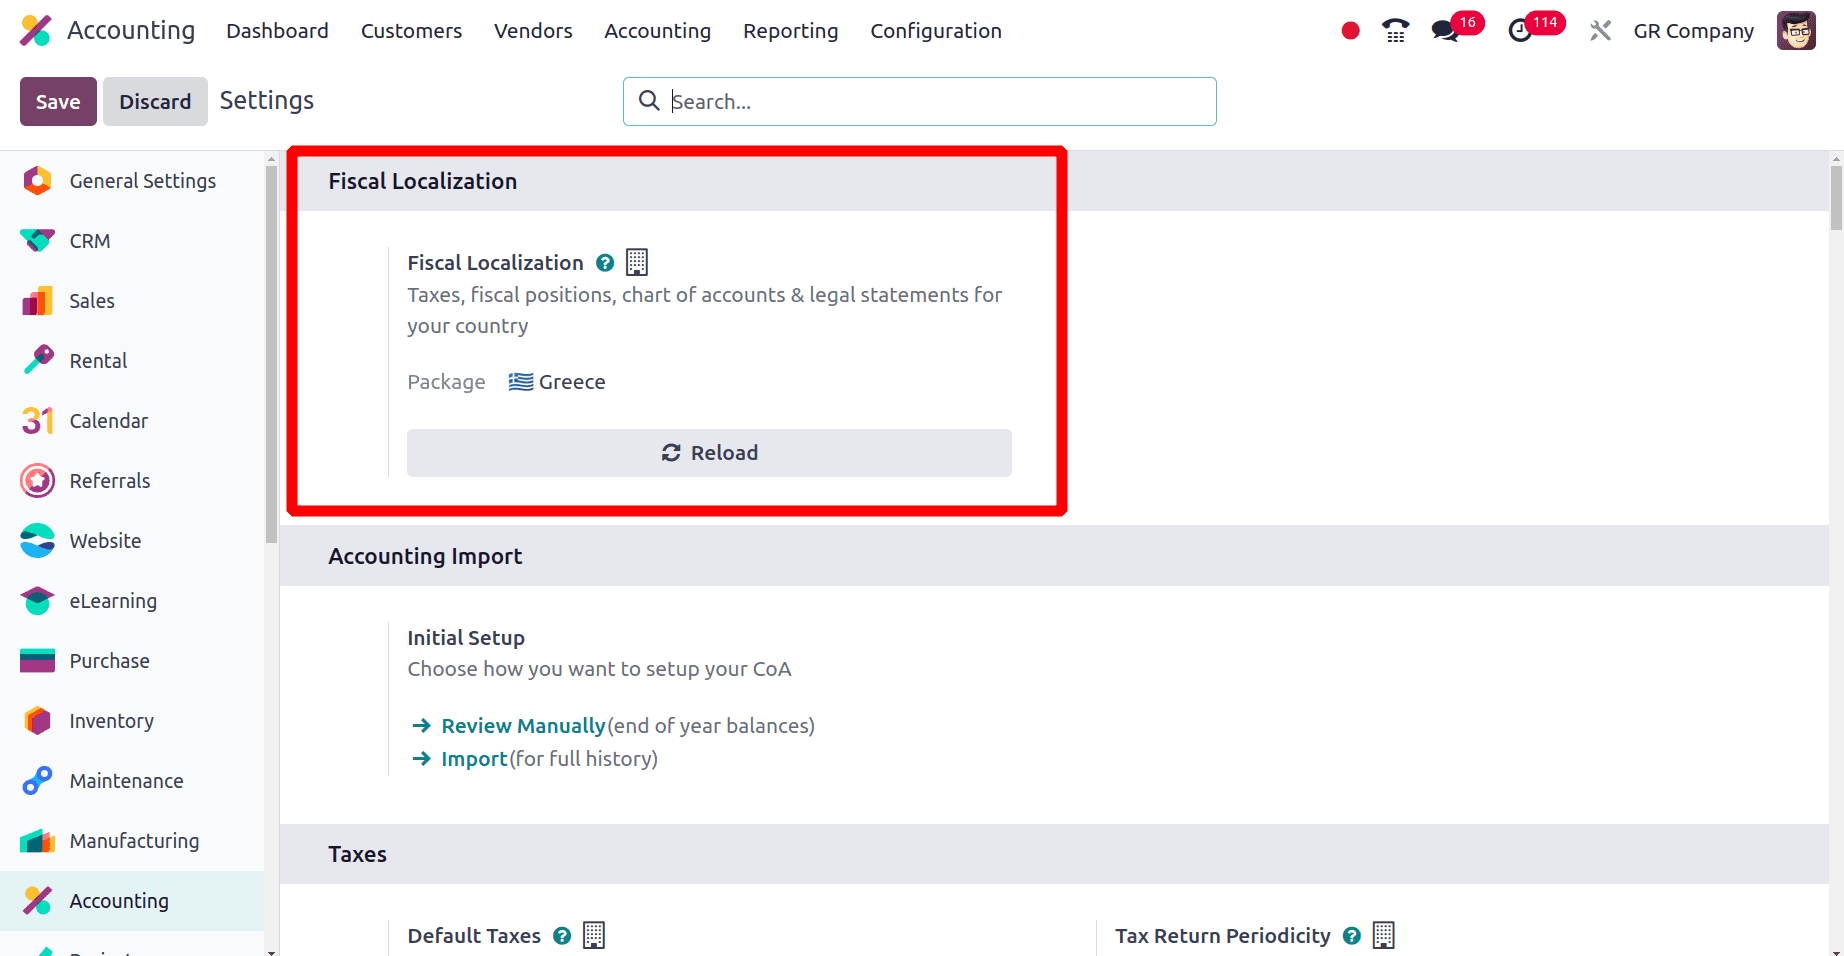Screen dimensions: 1844x956
Task: Click the Tax Return Periodicity help icon
Action: (1352, 936)
